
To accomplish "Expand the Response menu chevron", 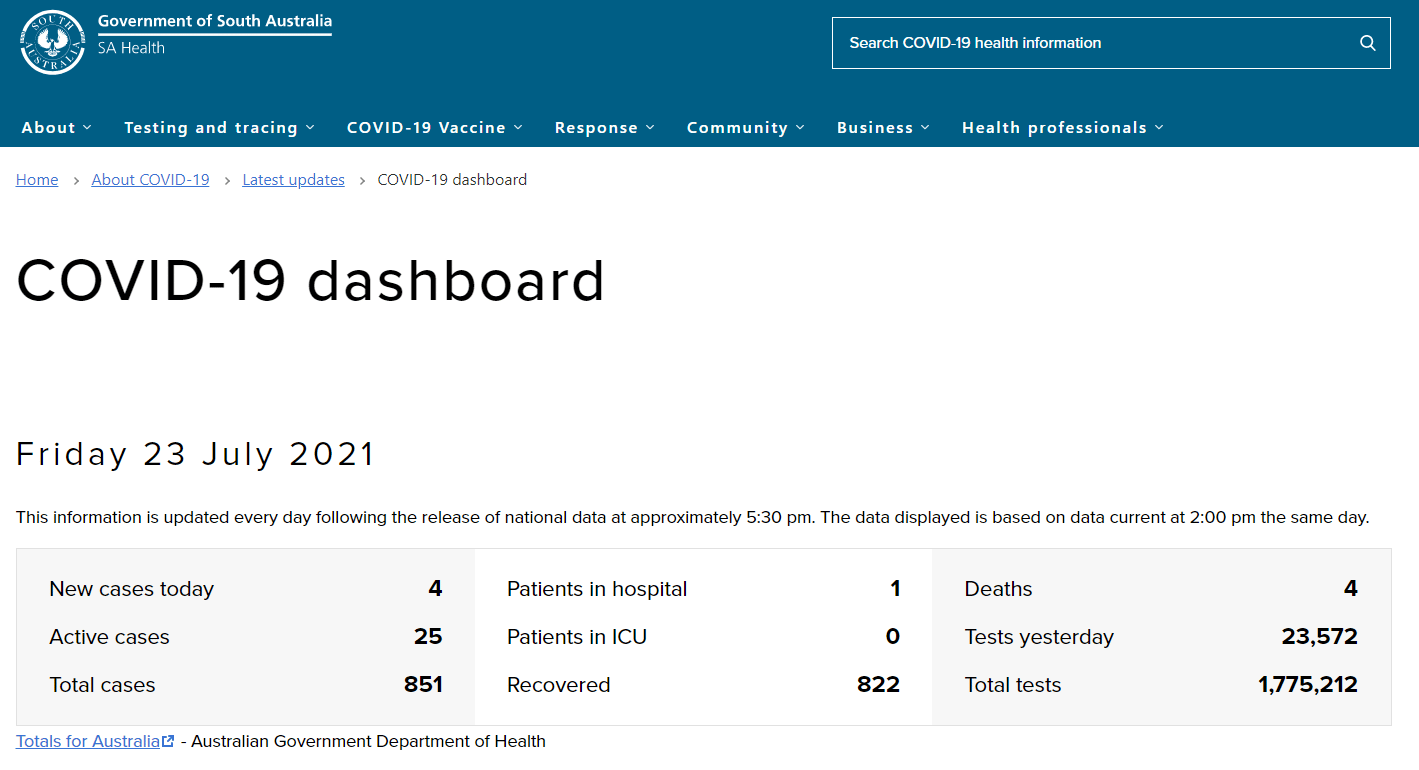I will pyautogui.click(x=650, y=128).
